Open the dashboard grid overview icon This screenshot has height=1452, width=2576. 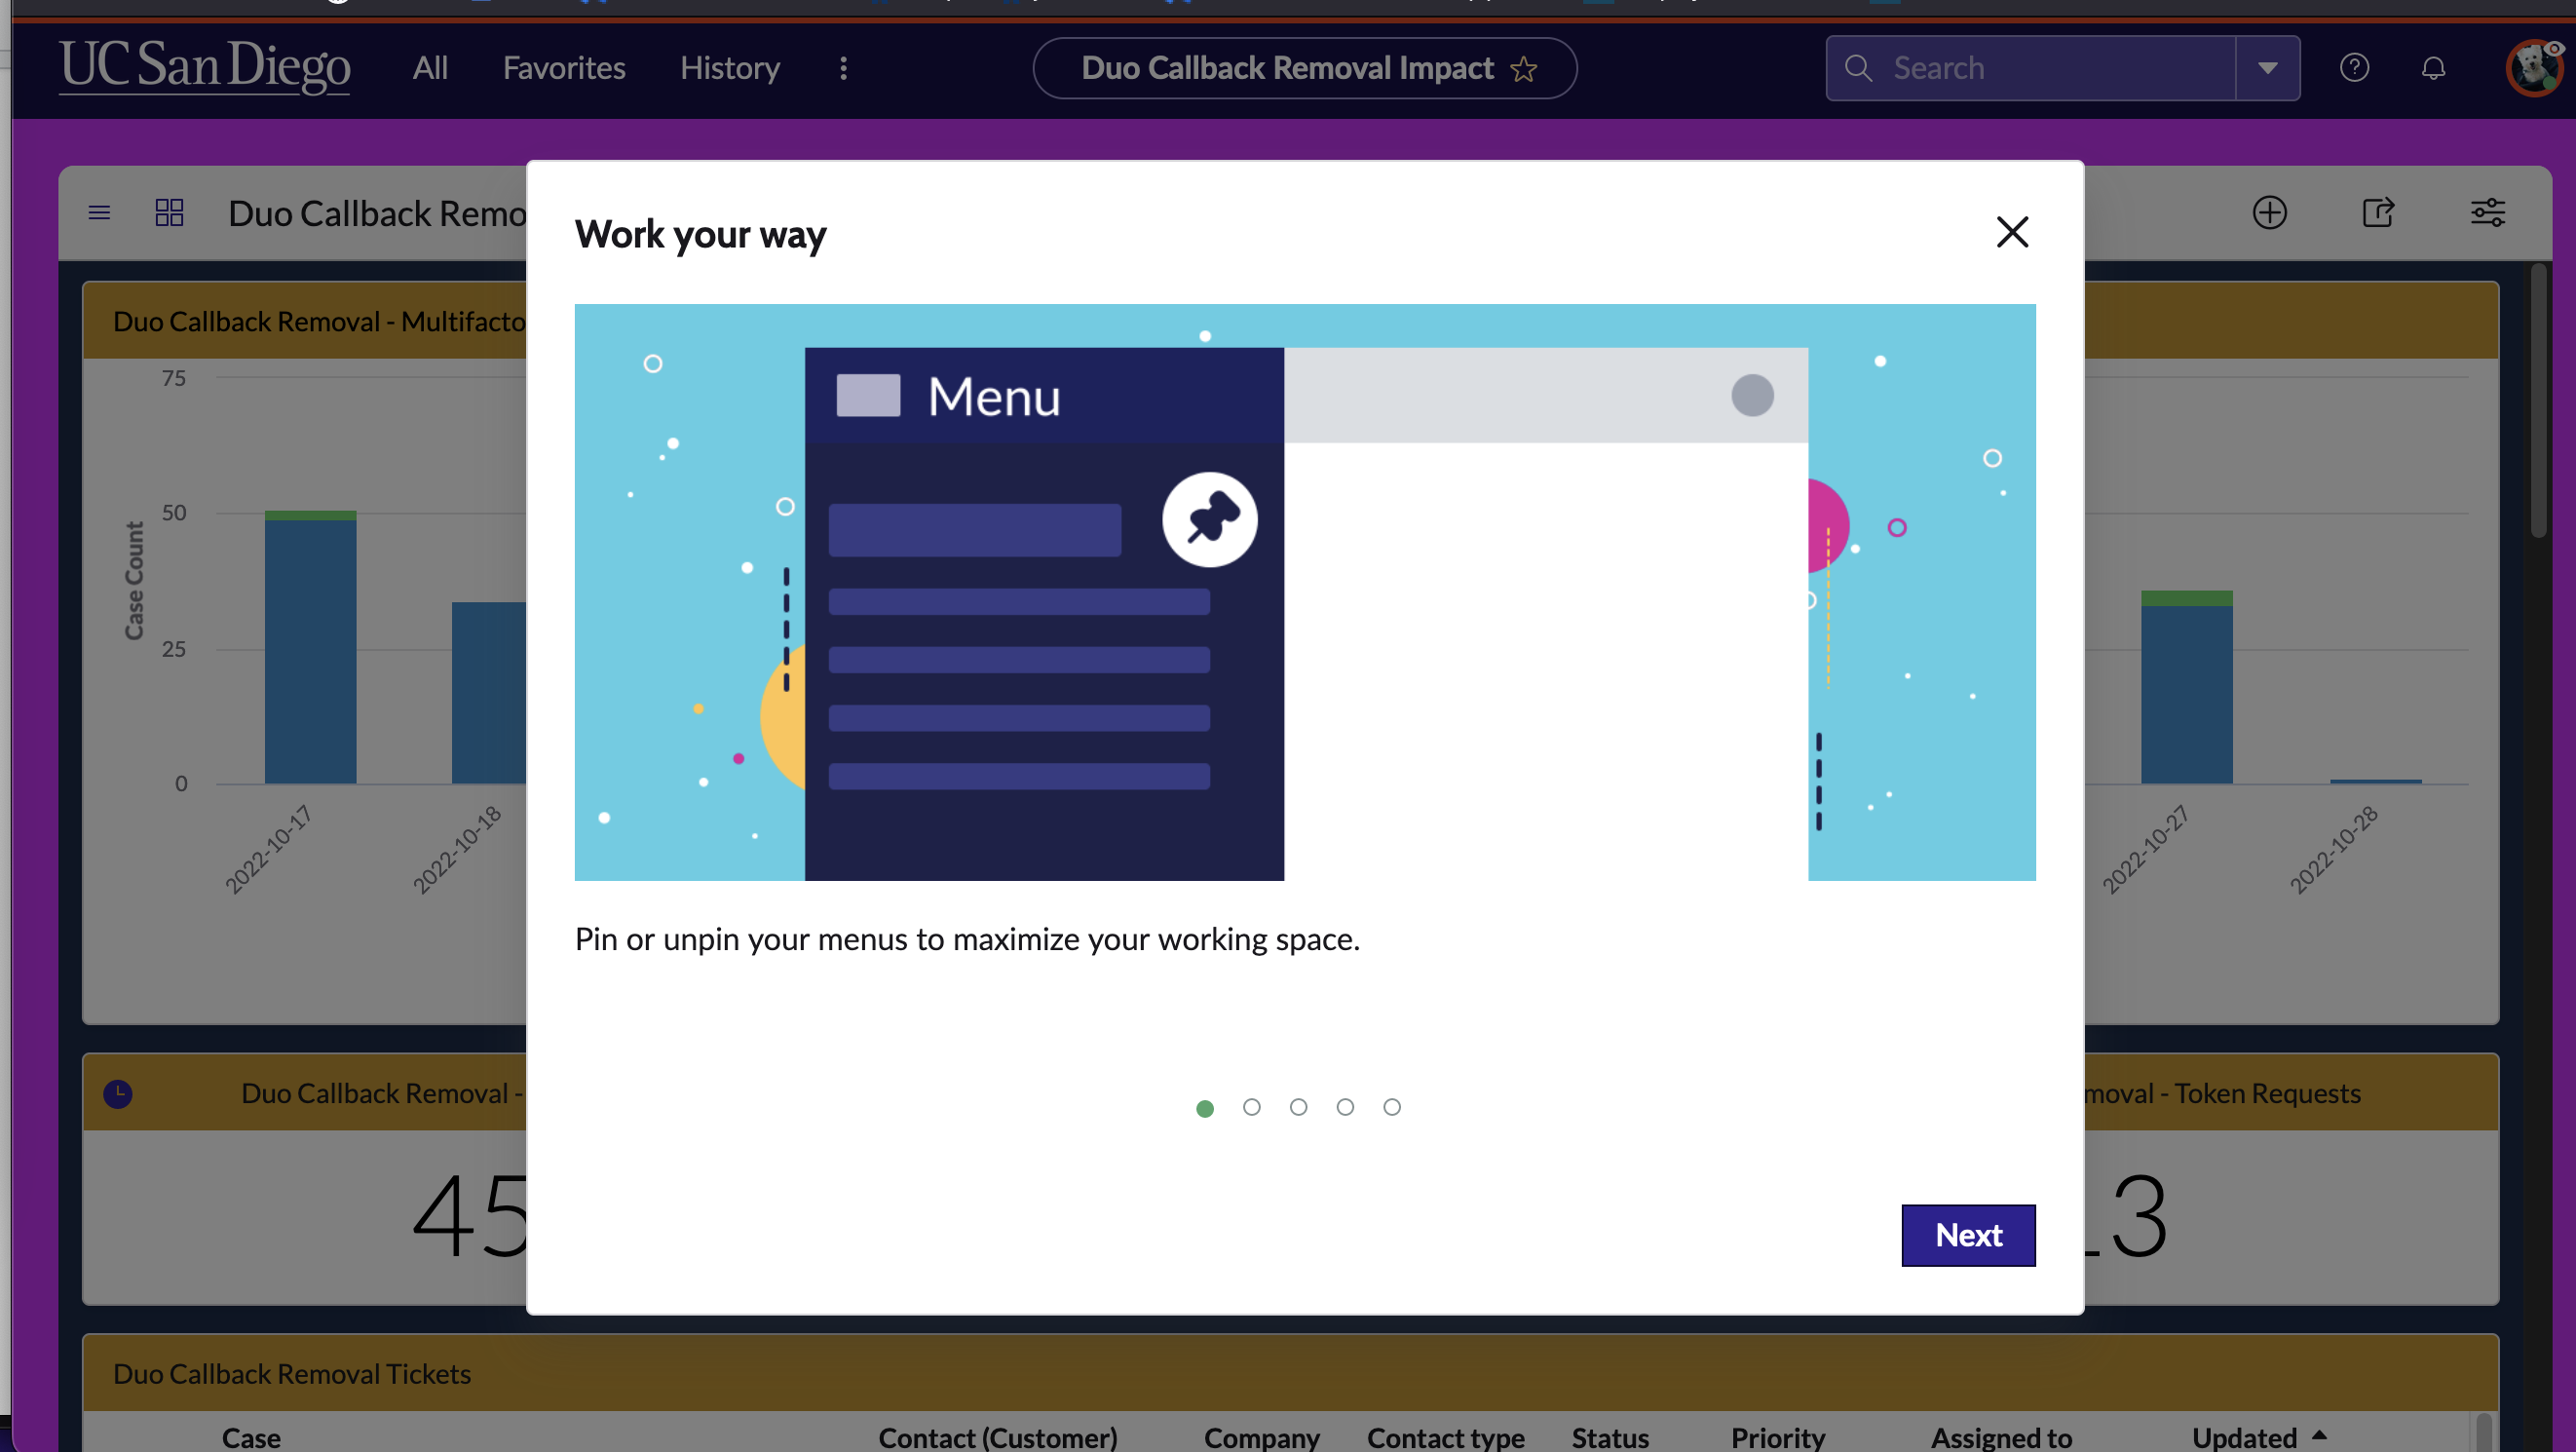tap(169, 213)
